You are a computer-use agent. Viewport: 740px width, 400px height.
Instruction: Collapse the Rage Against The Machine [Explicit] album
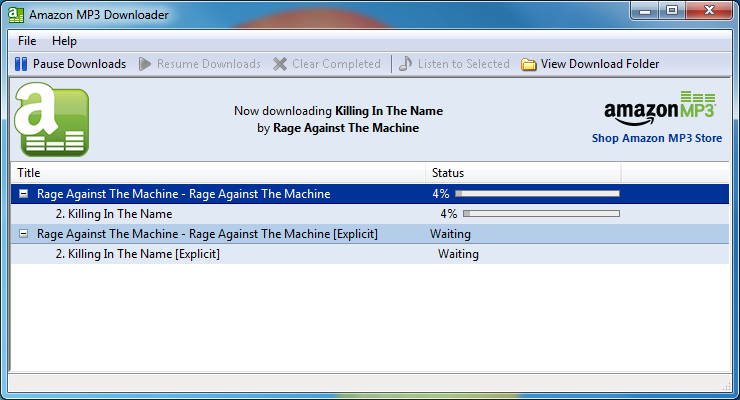pos(23,233)
